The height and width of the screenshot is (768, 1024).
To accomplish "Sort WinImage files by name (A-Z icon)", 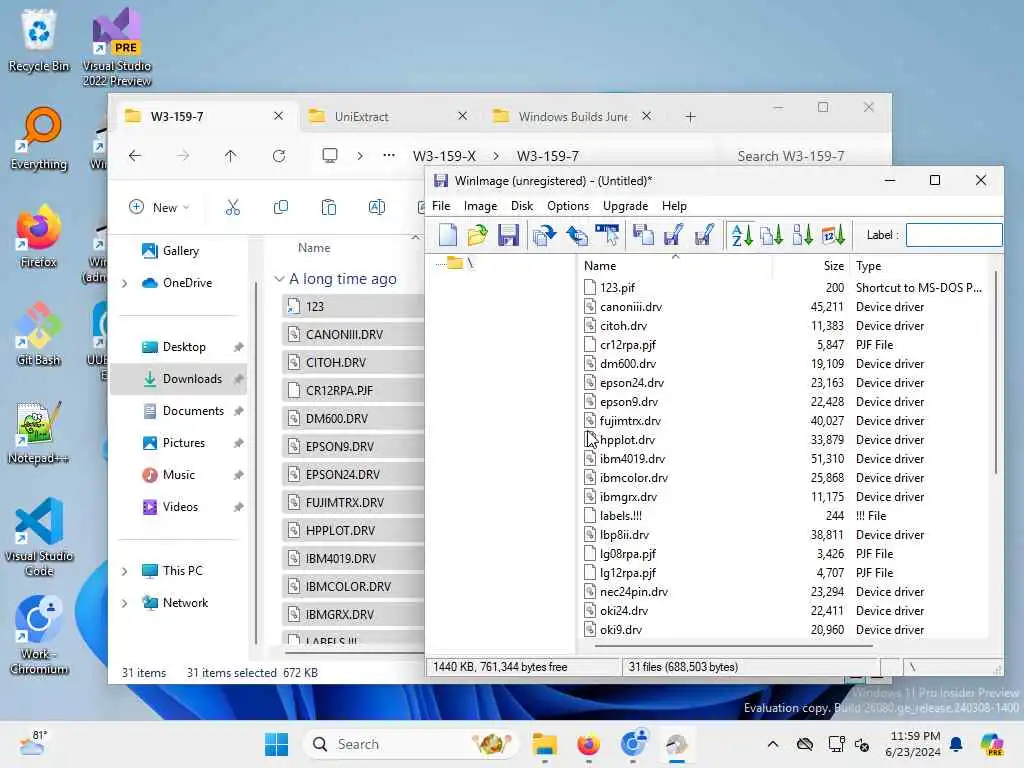I will point(742,235).
